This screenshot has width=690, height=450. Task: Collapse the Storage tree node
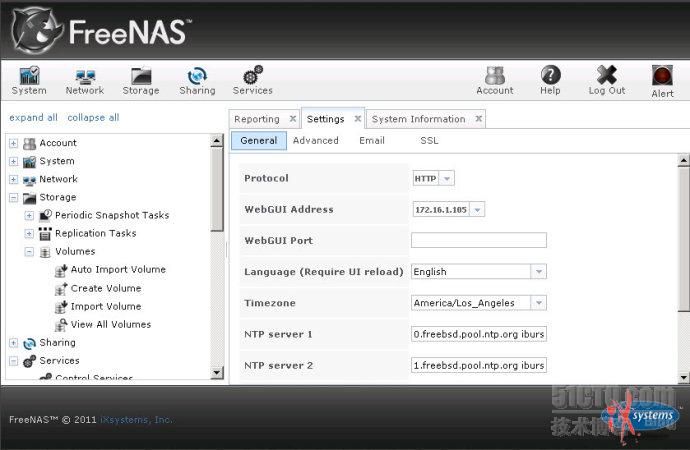14,198
